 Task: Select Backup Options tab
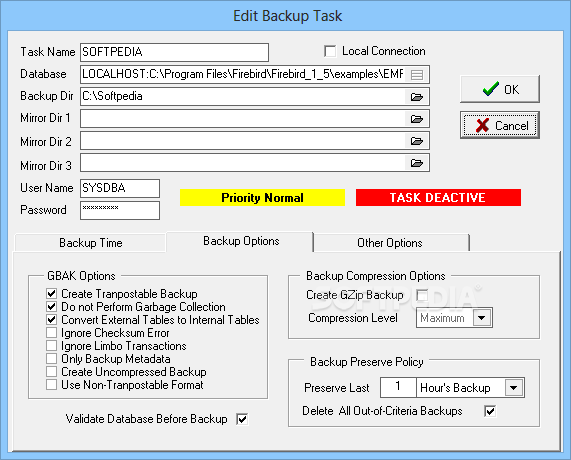coord(240,241)
